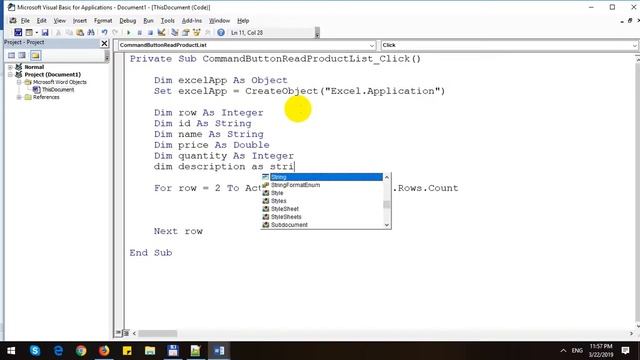Open the Edit menu
Screen dimensions: 640x360
tap(41, 20)
